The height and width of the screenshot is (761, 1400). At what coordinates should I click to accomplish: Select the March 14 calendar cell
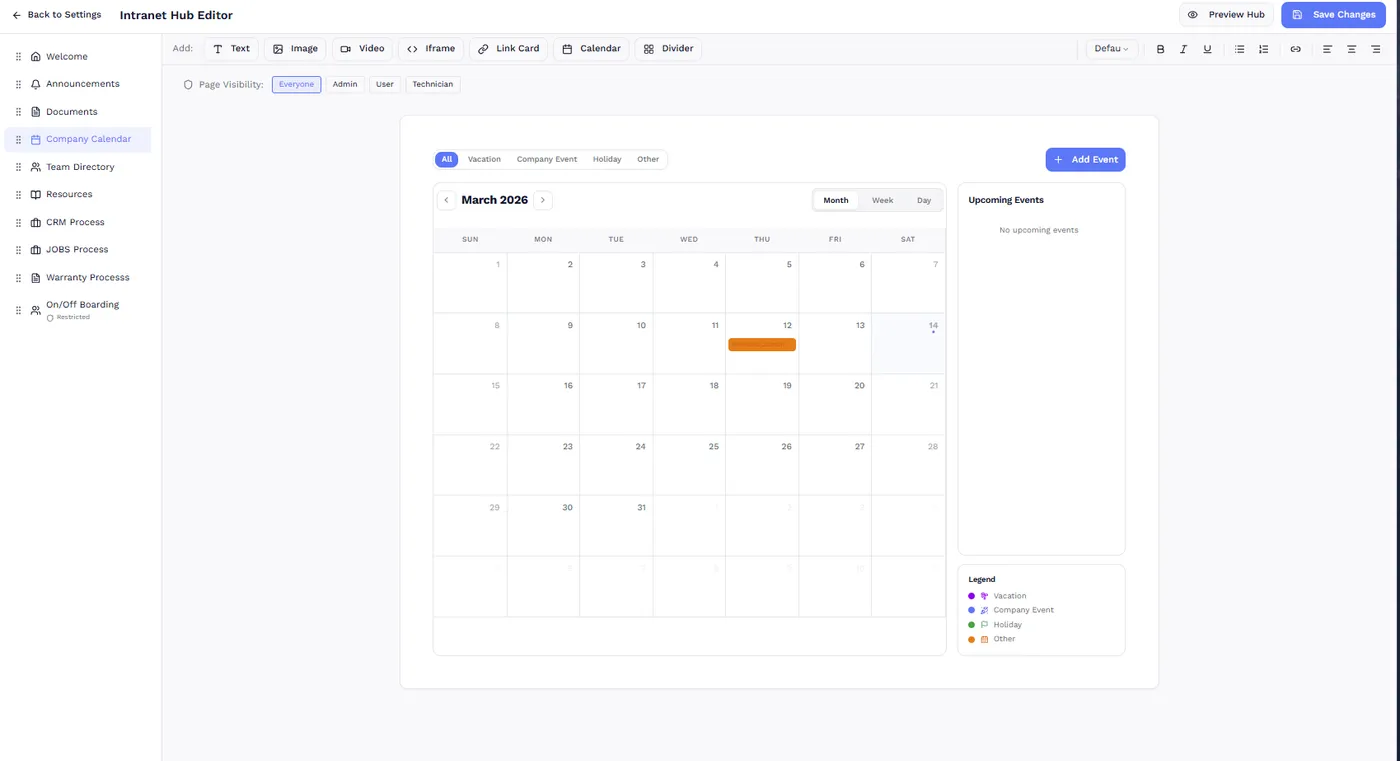[x=908, y=344]
